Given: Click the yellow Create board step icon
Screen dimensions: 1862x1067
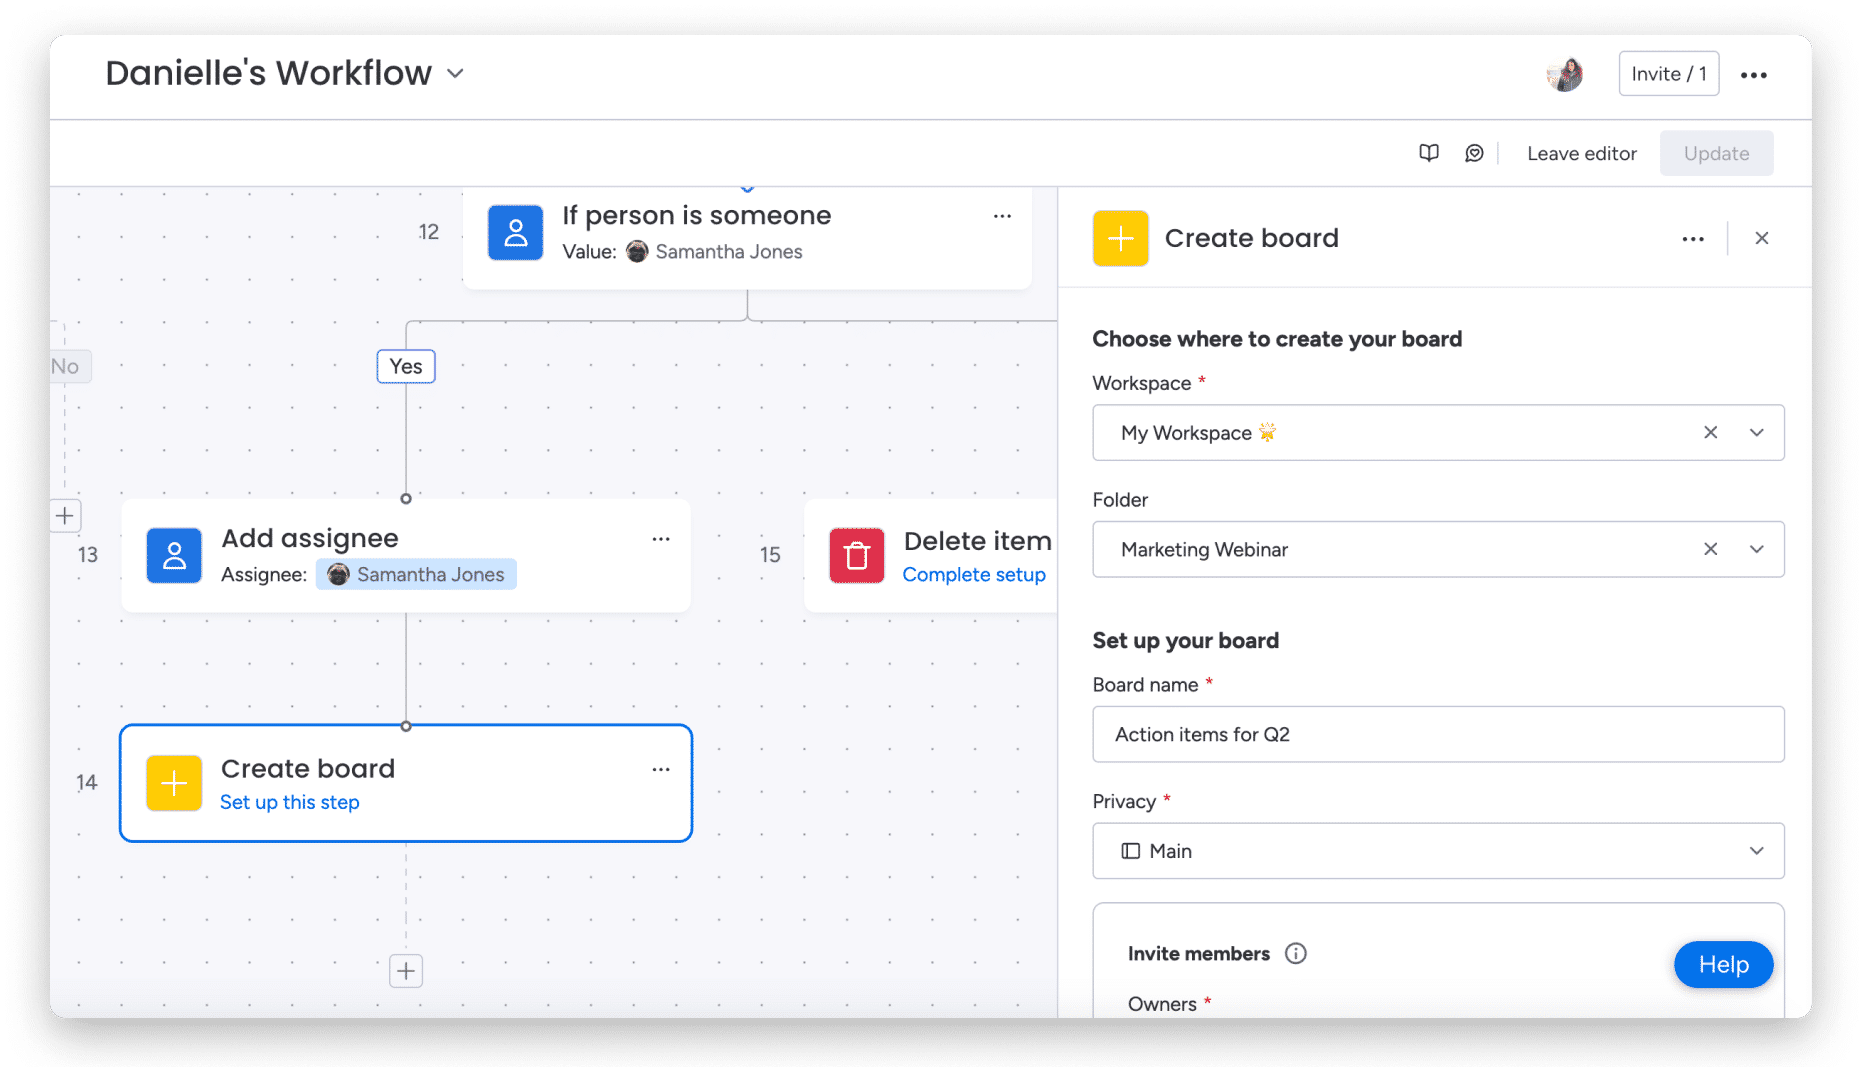Looking at the screenshot, I should tap(174, 783).
